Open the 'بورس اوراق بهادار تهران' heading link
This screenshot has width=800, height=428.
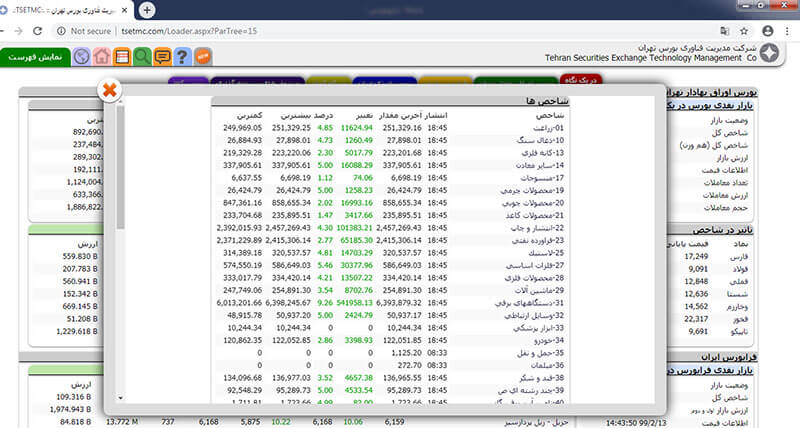pyautogui.click(x=712, y=92)
